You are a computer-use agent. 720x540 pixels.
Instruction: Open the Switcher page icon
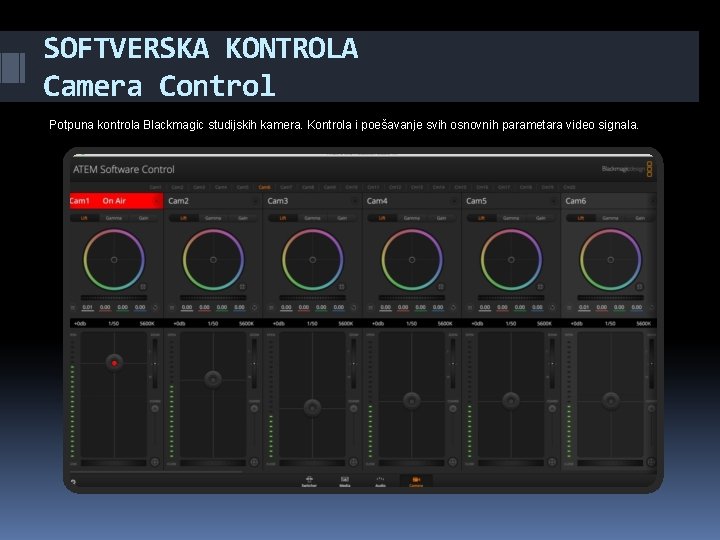(309, 481)
